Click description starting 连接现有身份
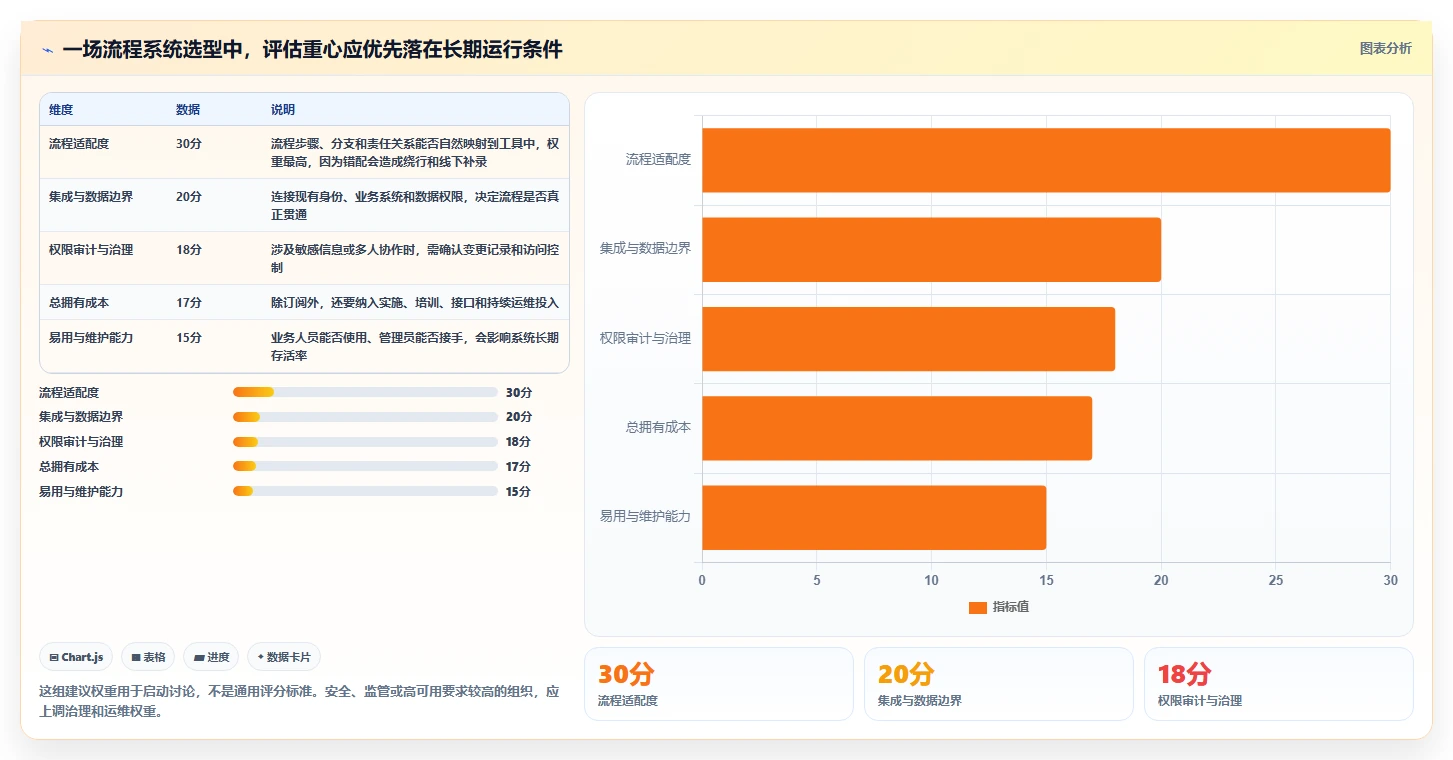Screen dimensions: 1453x760 pos(415,205)
